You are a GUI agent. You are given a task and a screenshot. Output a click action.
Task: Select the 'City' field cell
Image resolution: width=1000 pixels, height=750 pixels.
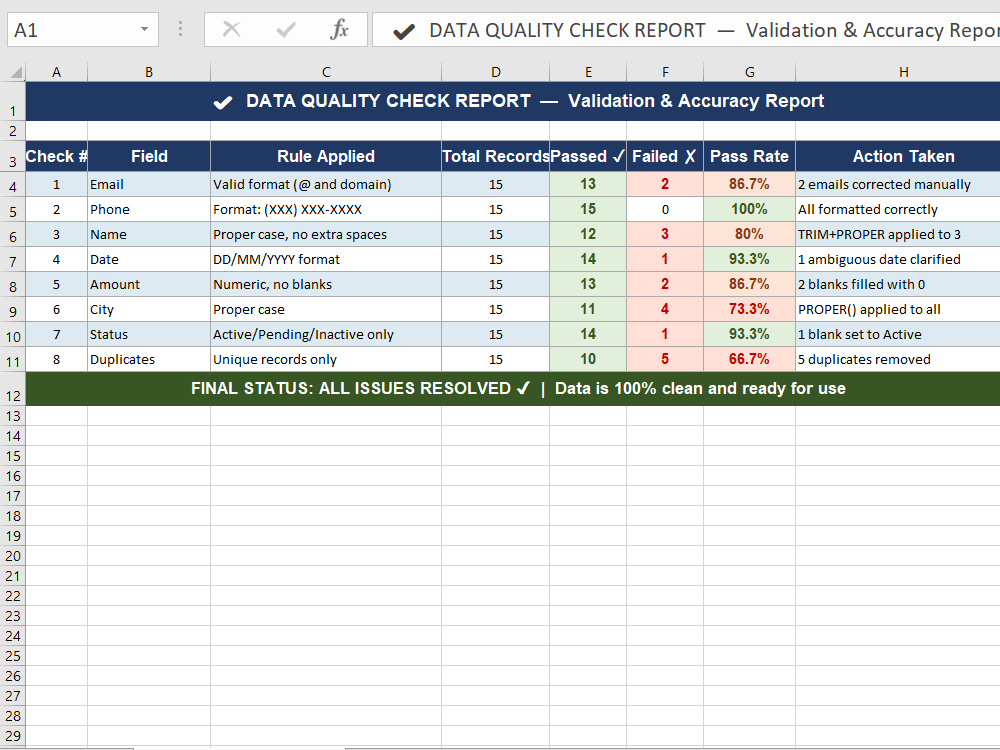[149, 309]
